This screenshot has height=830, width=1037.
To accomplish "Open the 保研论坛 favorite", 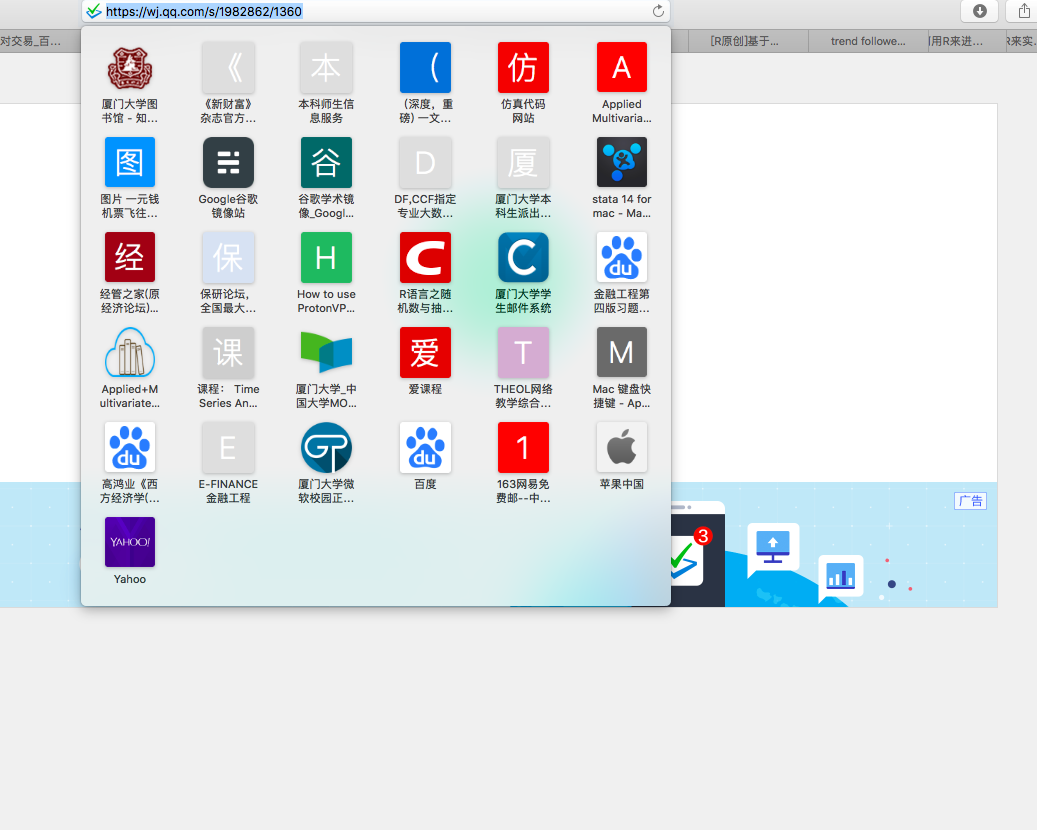I will (228, 272).
